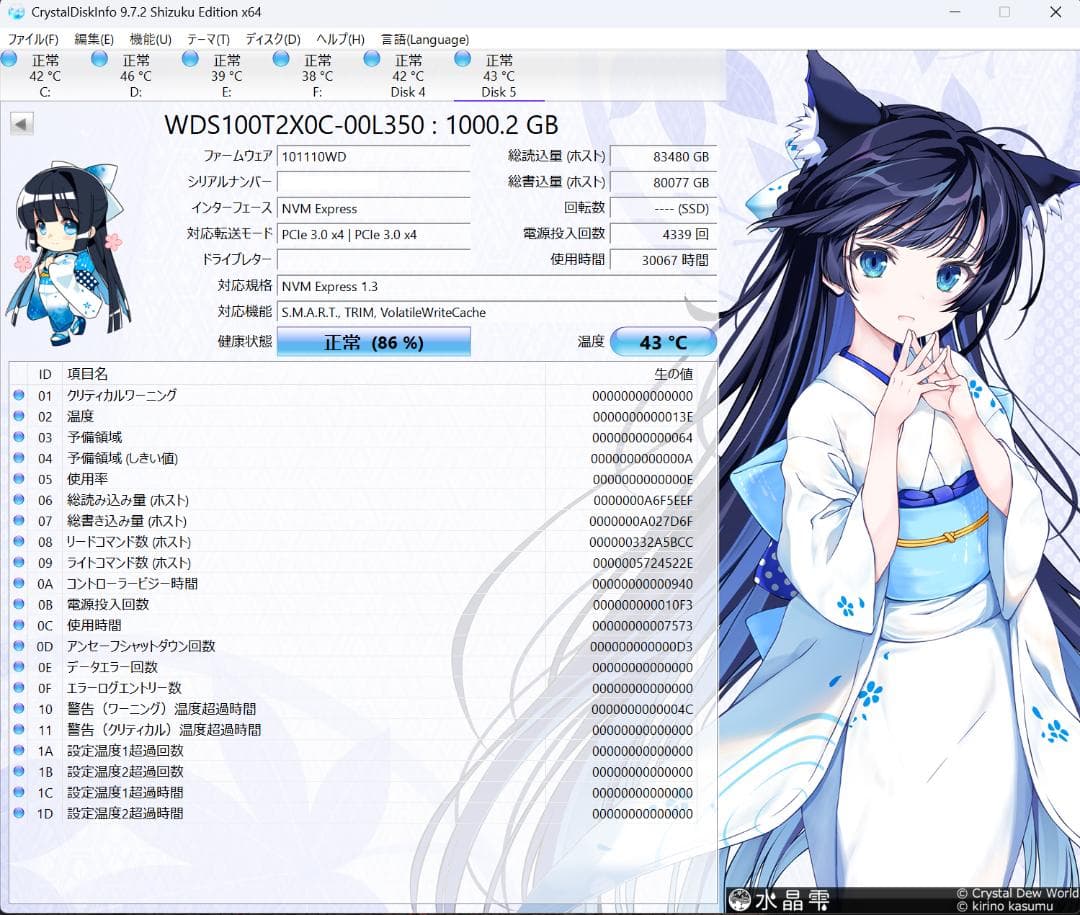Click the 正常 (86 %) health status button

373,342
